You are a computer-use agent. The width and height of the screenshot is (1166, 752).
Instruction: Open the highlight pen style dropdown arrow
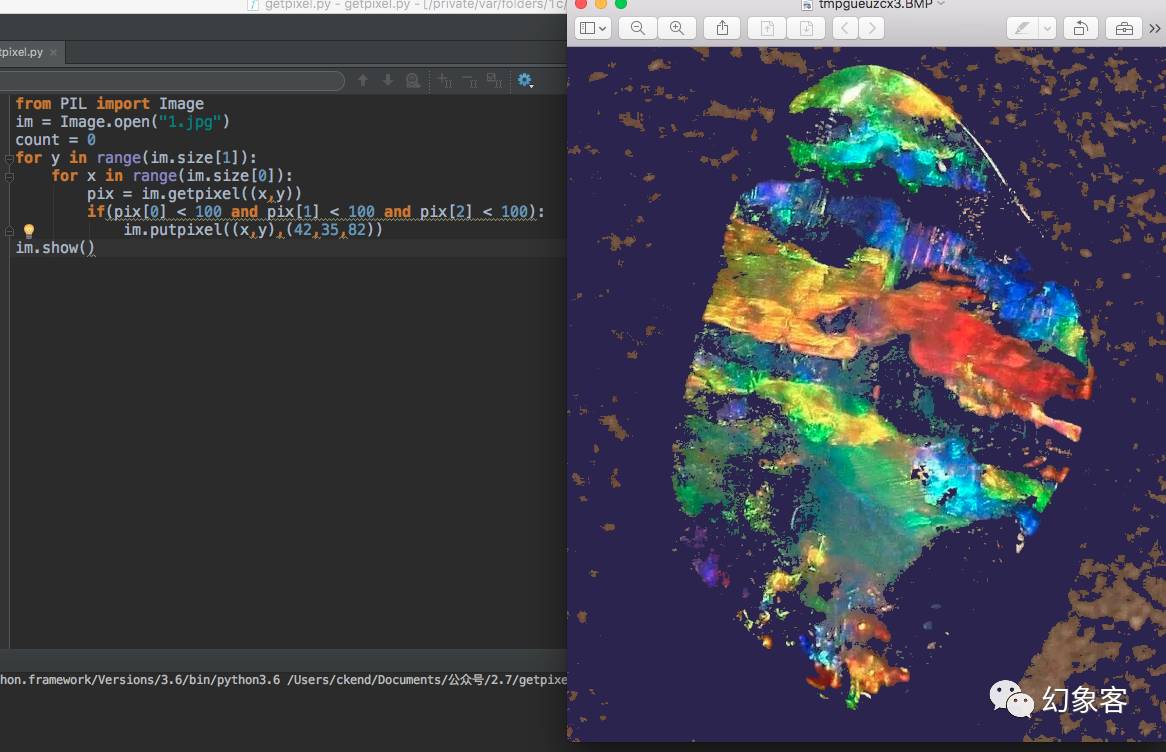click(1047, 28)
